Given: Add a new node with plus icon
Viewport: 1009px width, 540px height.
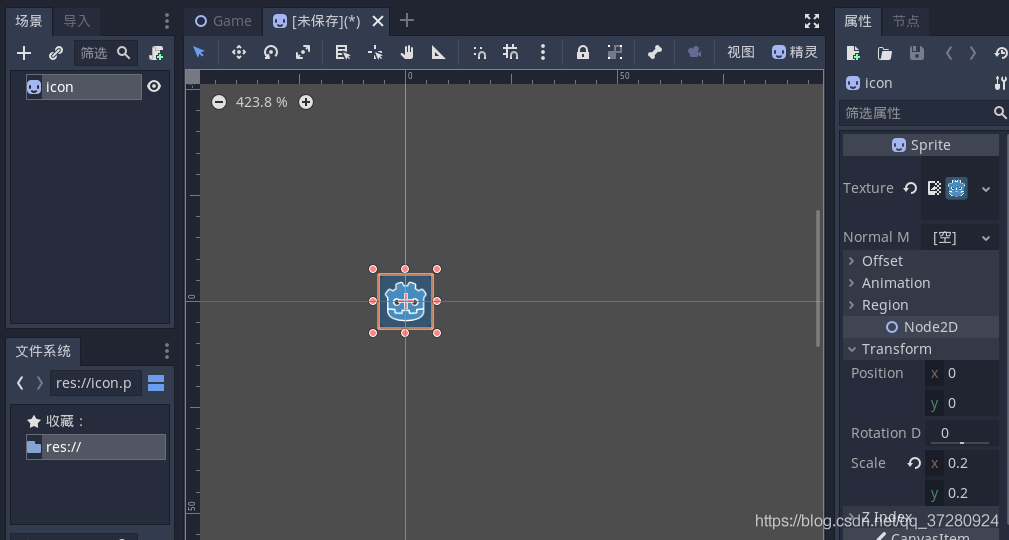Looking at the screenshot, I should coord(24,53).
